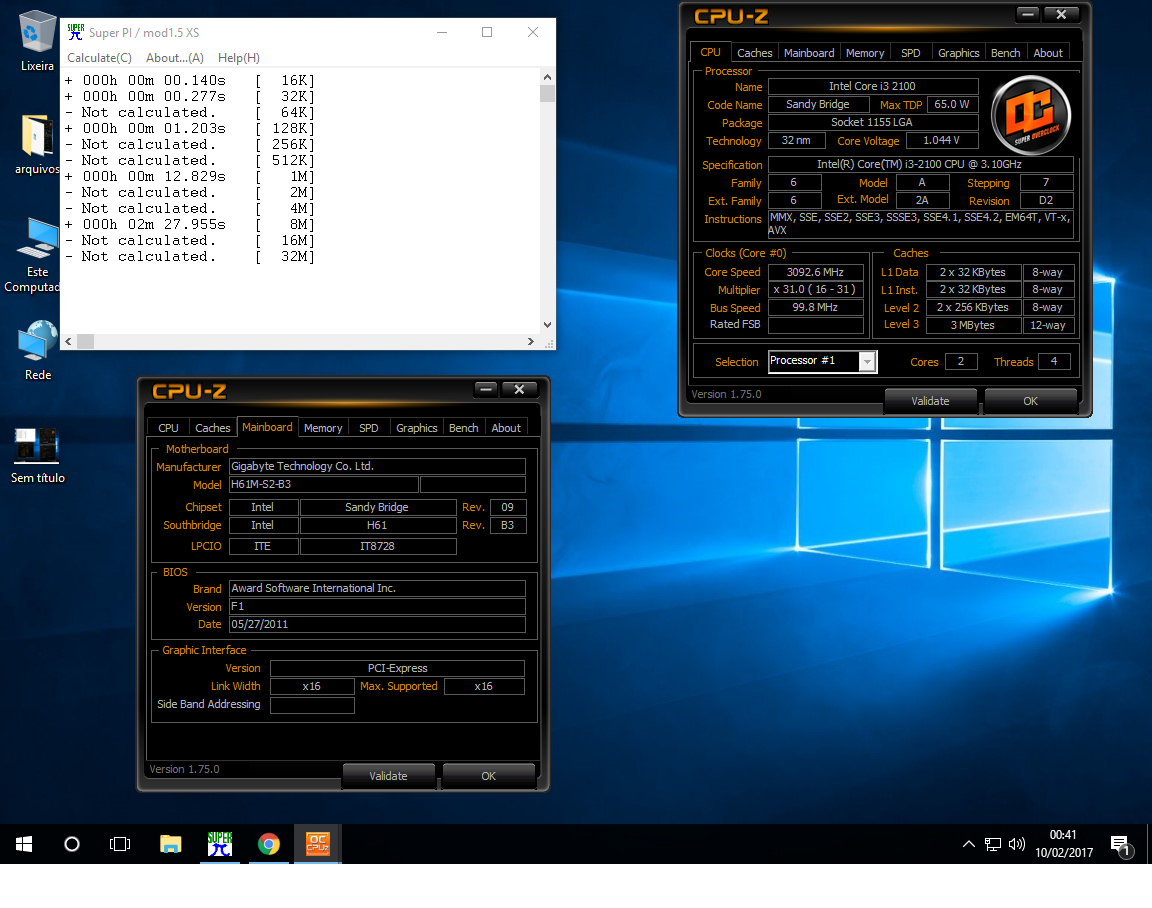The image size is (1152, 908).
Task: Minimize the top CPU-Z window
Action: 1028,14
